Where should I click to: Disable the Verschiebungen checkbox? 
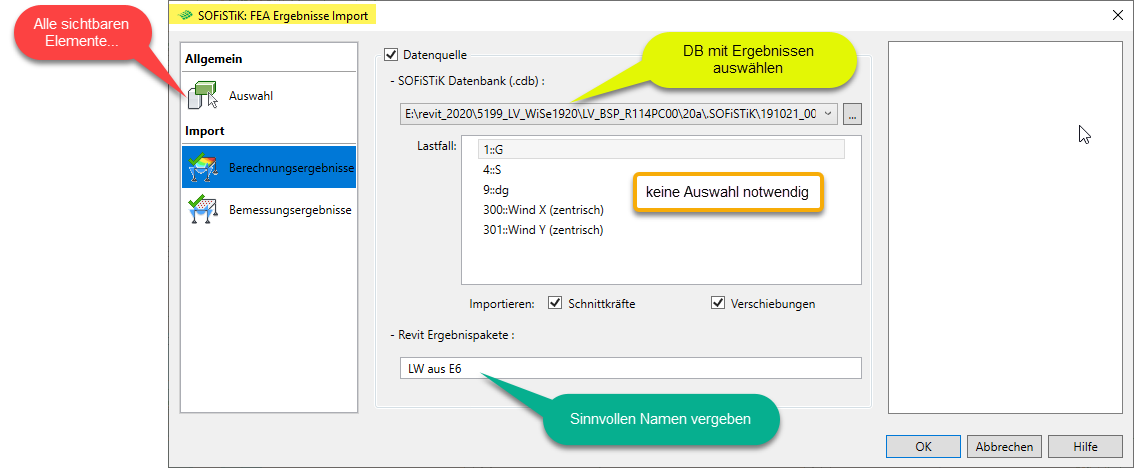tap(717, 303)
